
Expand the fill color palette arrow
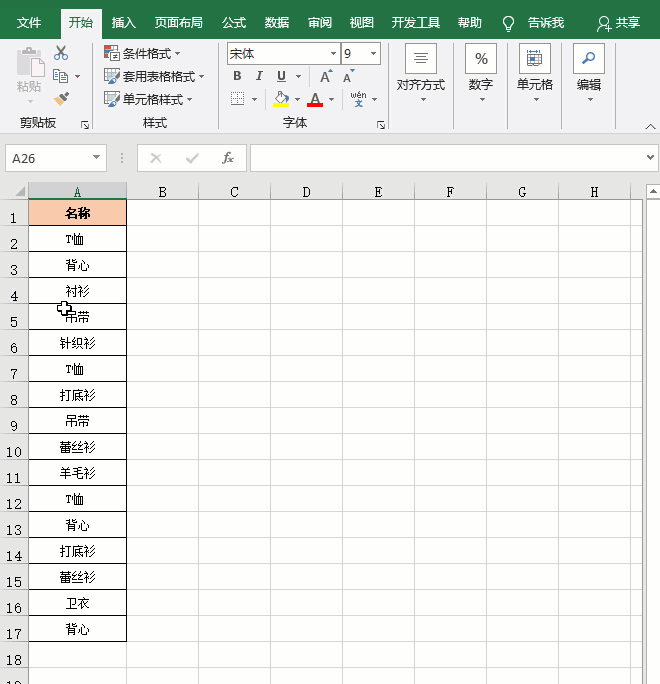[298, 99]
